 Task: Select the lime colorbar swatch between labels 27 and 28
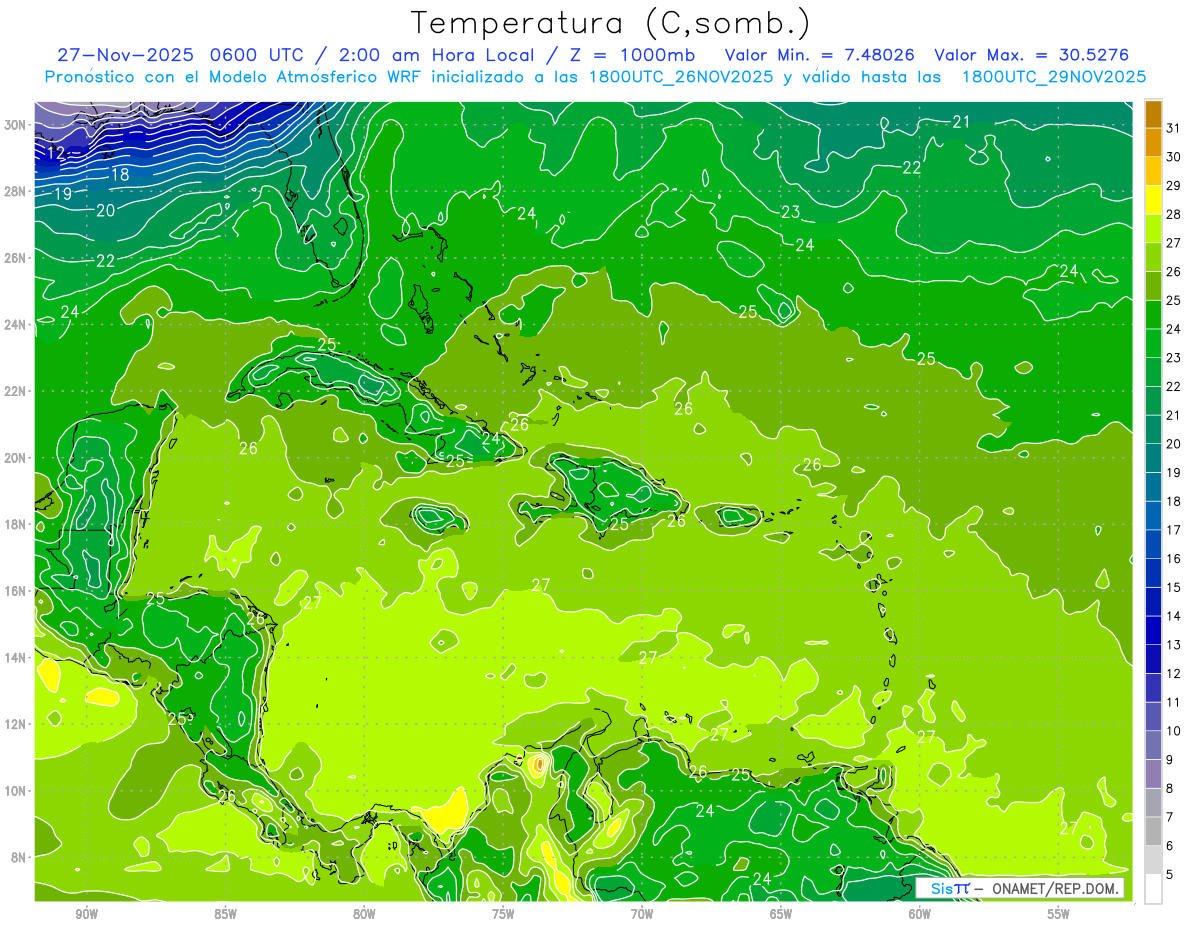click(x=1153, y=229)
